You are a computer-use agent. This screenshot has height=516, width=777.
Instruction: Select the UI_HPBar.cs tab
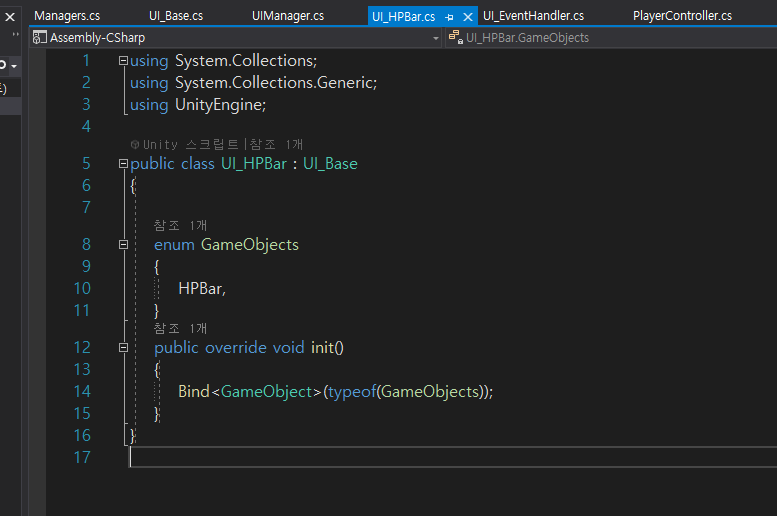[403, 17]
